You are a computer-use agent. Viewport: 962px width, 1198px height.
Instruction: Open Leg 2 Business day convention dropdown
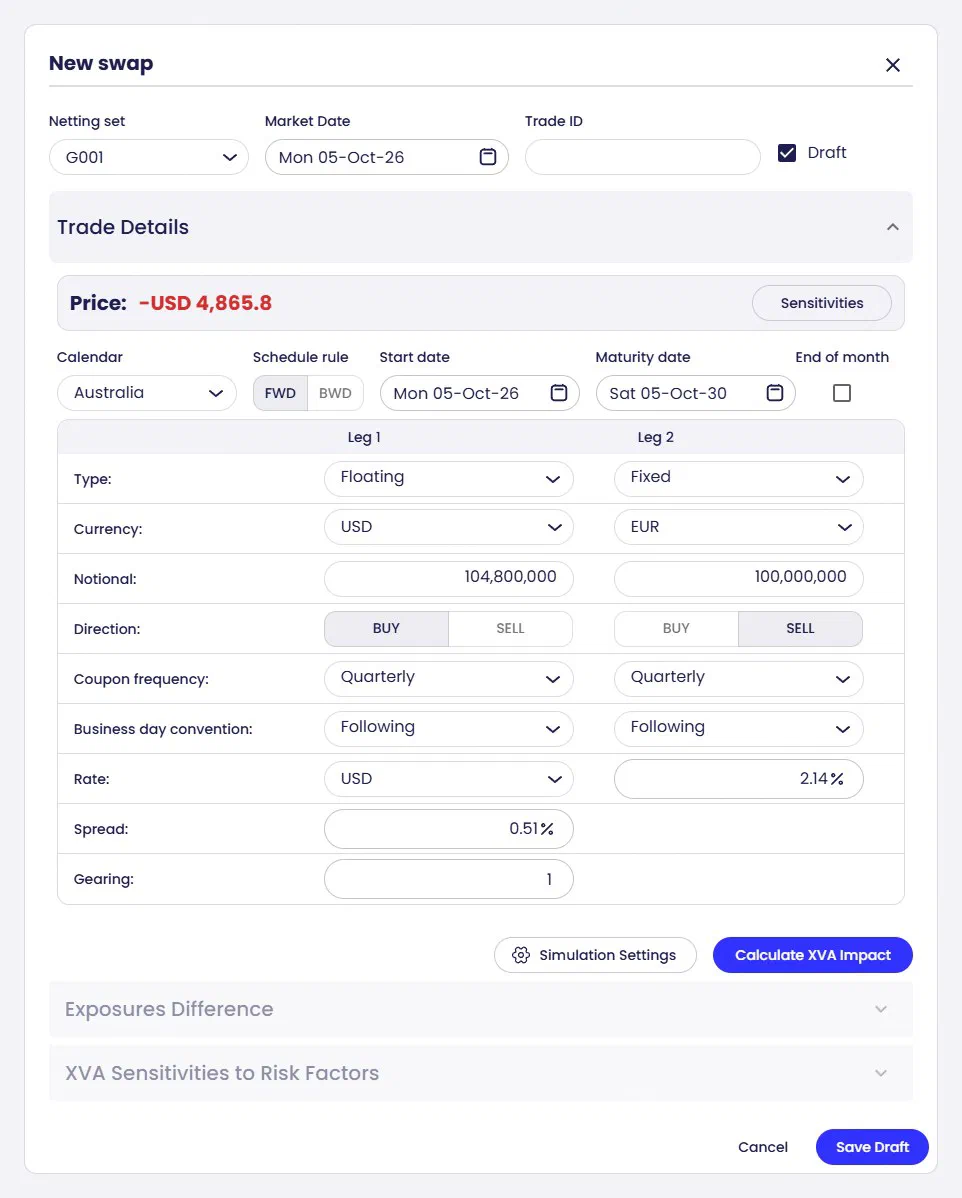(x=739, y=729)
